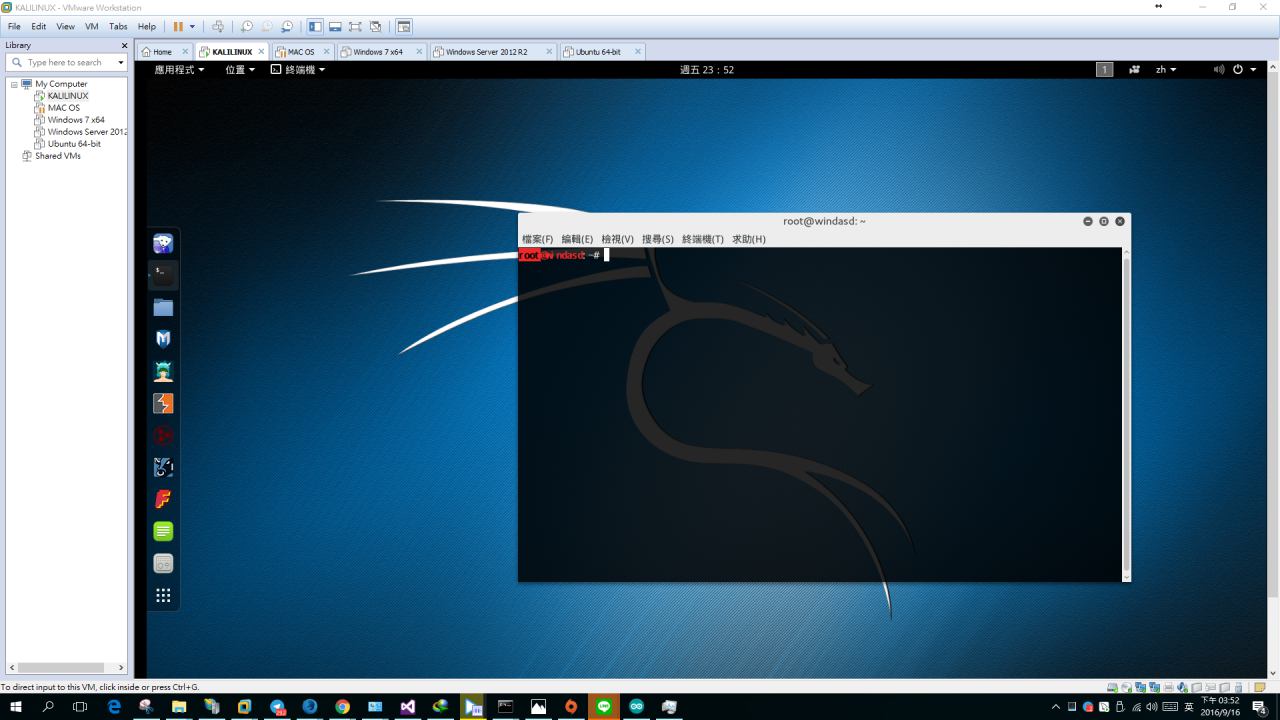Open terminal 檔案(F) menu
Image resolution: width=1280 pixels, height=720 pixels.
537,239
